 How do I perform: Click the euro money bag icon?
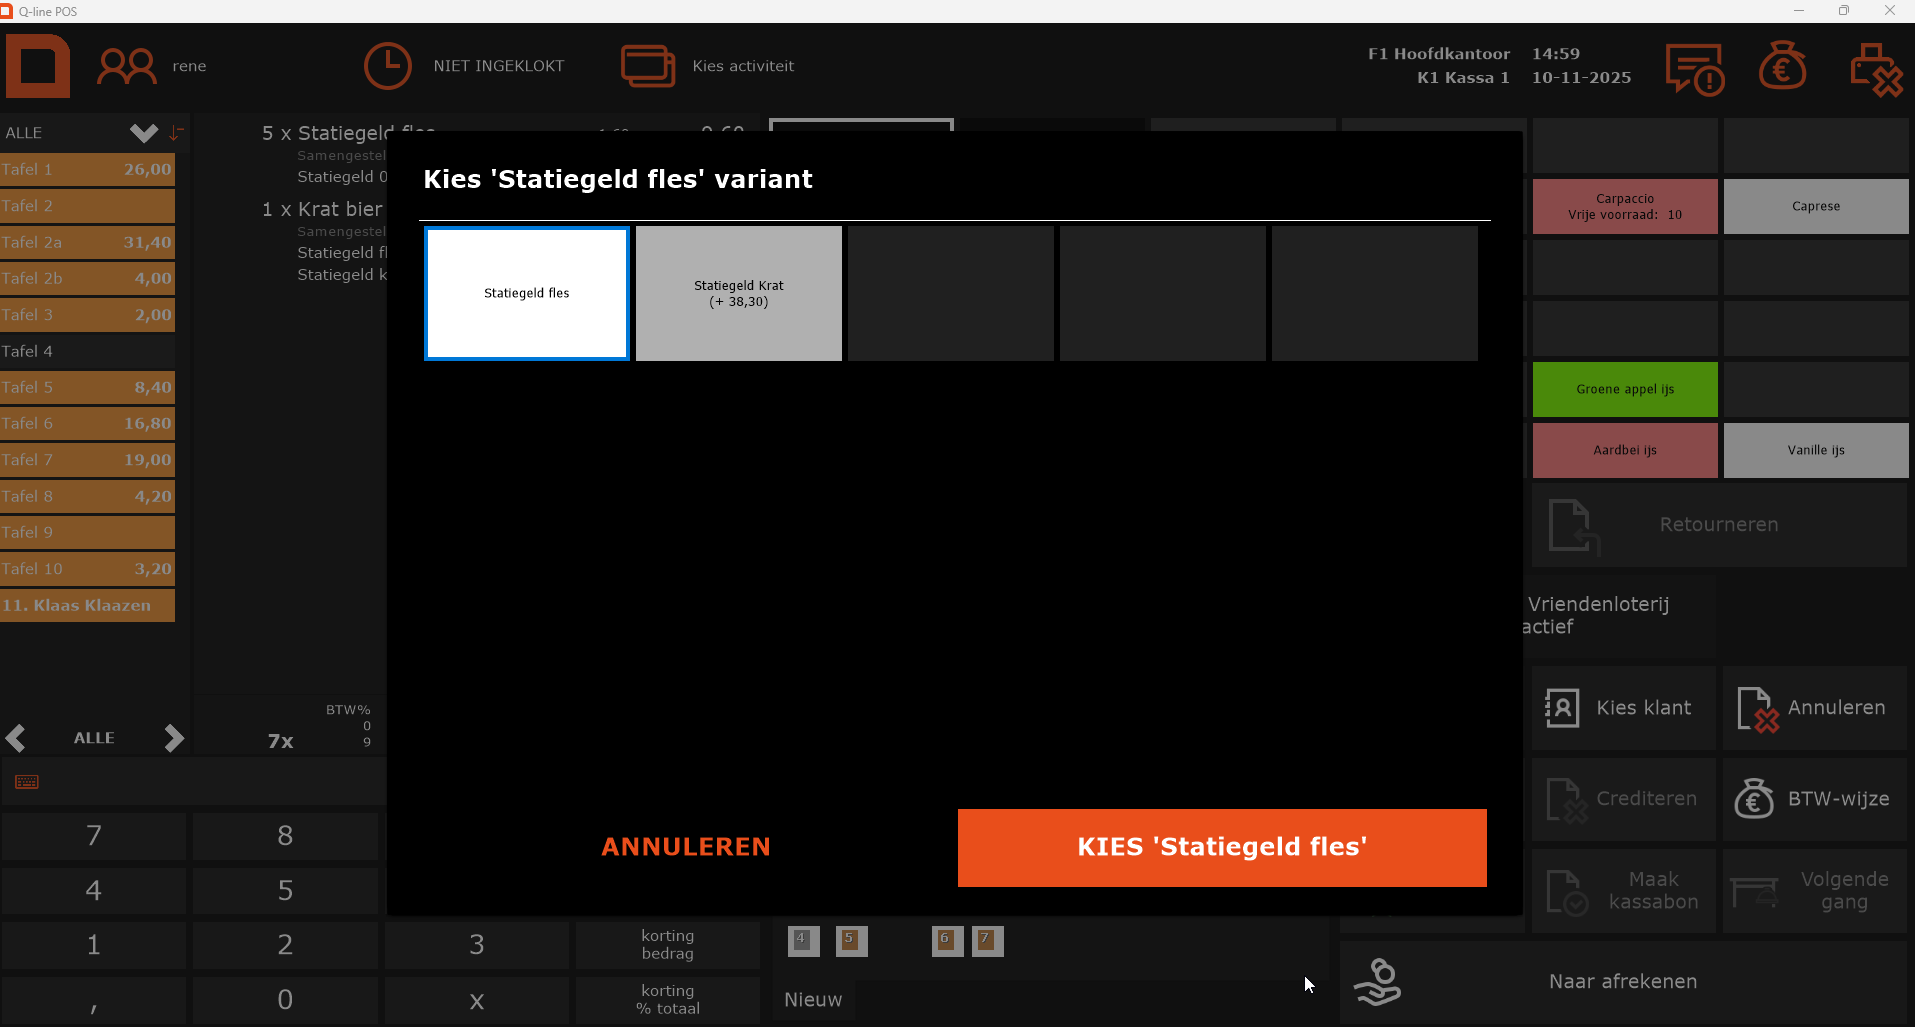coord(1783,67)
